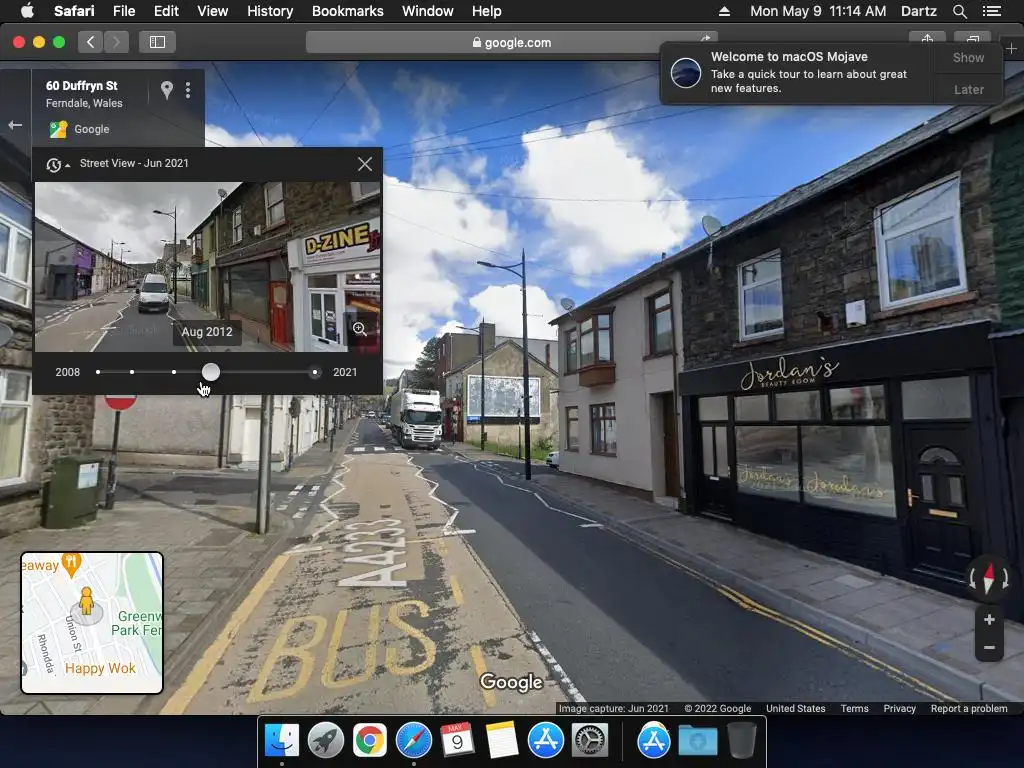The image size is (1024, 768).
Task: Click the Safari new tab plus button
Action: point(1011,48)
